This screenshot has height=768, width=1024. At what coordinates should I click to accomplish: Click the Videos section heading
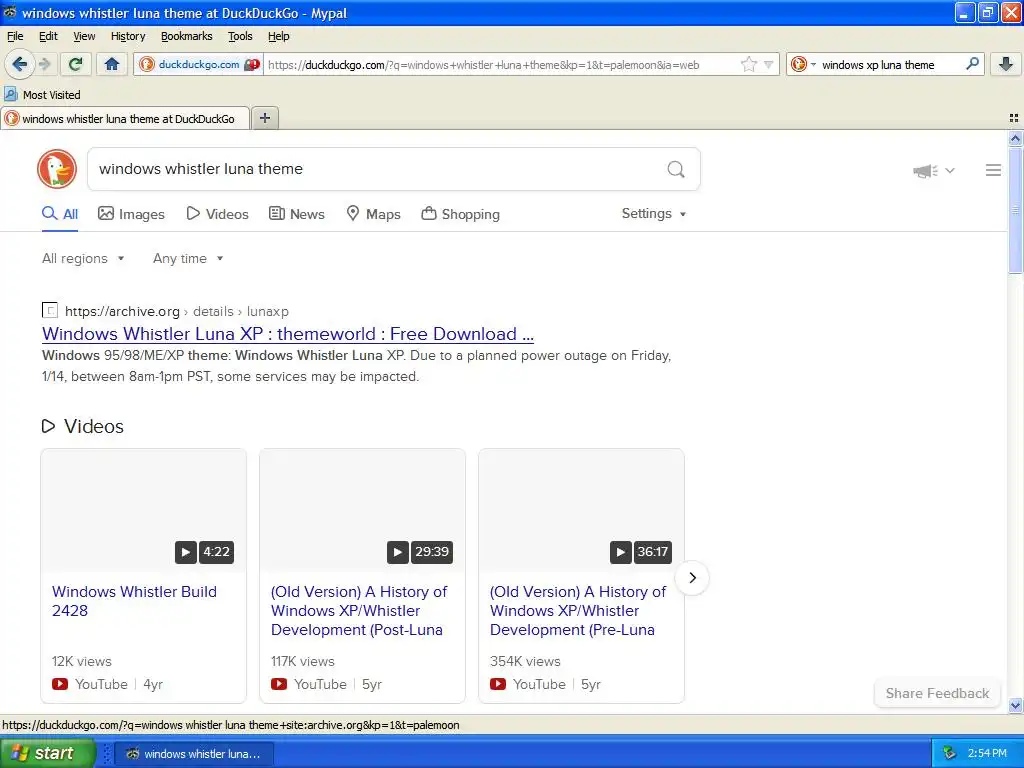(83, 426)
